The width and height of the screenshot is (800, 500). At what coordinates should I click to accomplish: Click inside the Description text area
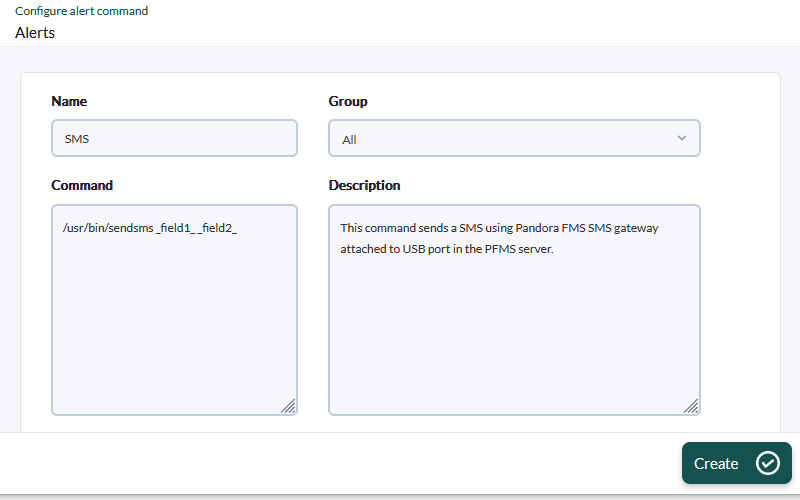(x=514, y=330)
